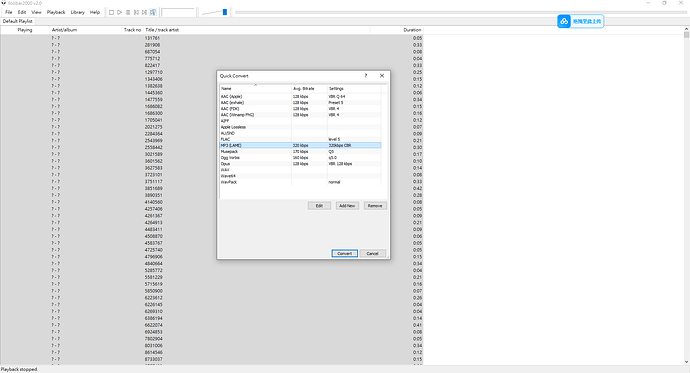Click the Random playback toolbar icon
The width and height of the screenshot is (690, 373).
(x=153, y=12)
